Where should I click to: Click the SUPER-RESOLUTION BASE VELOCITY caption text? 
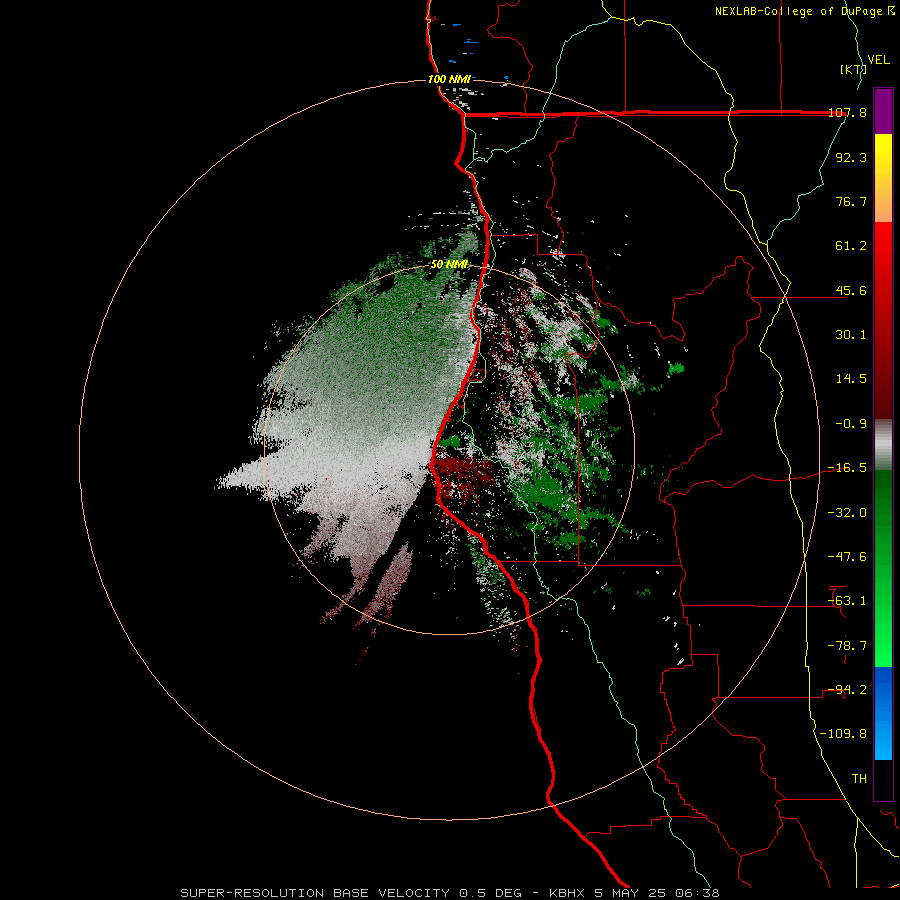(x=315, y=893)
